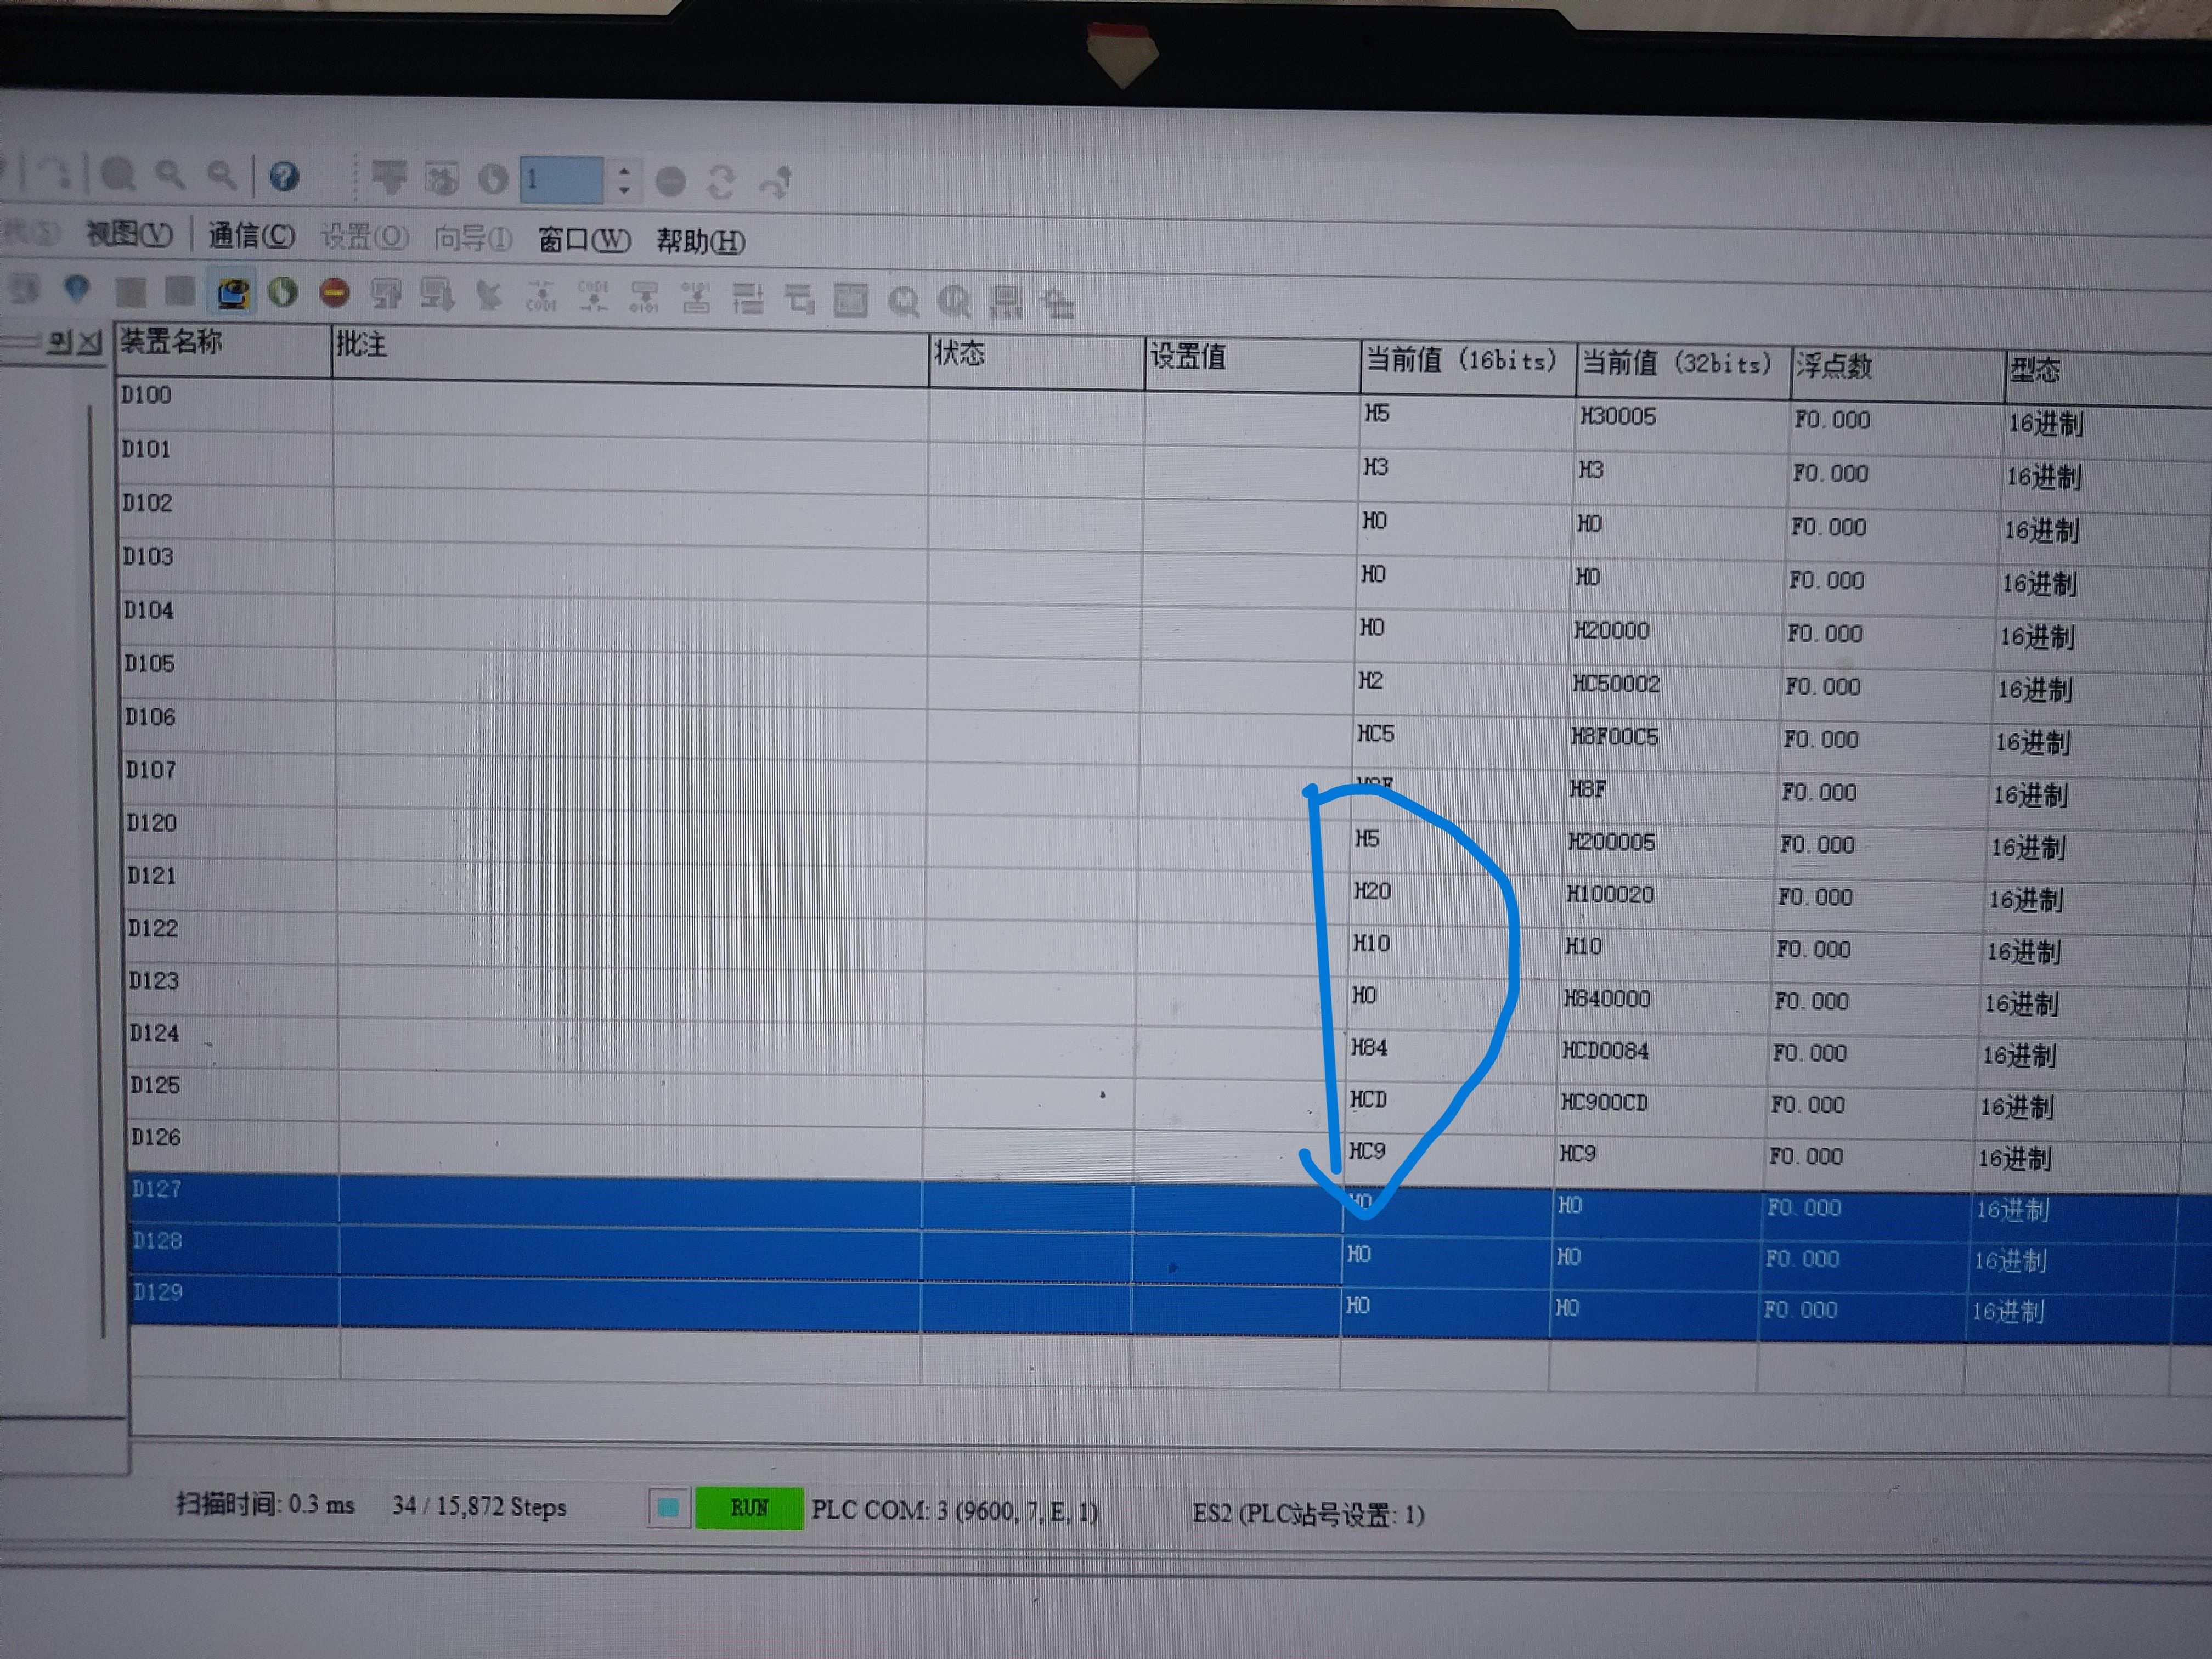Open the 通信(C) menu

(x=251, y=236)
